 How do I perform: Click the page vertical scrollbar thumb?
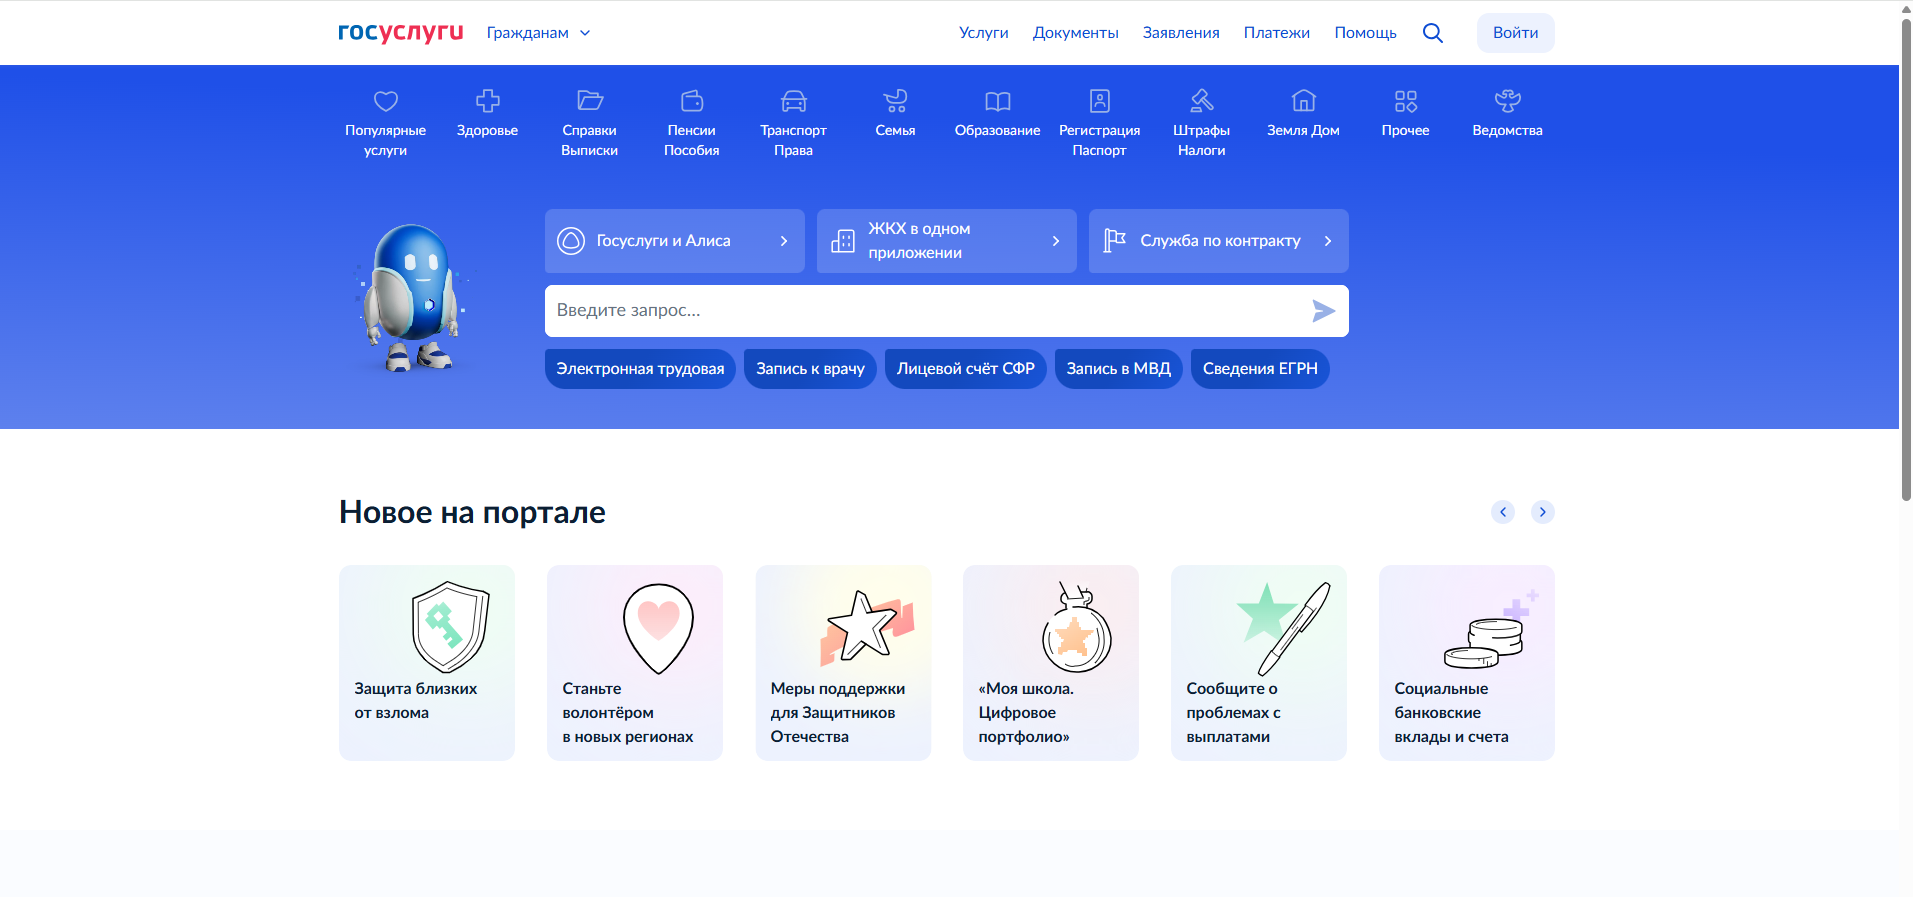pos(1906,260)
